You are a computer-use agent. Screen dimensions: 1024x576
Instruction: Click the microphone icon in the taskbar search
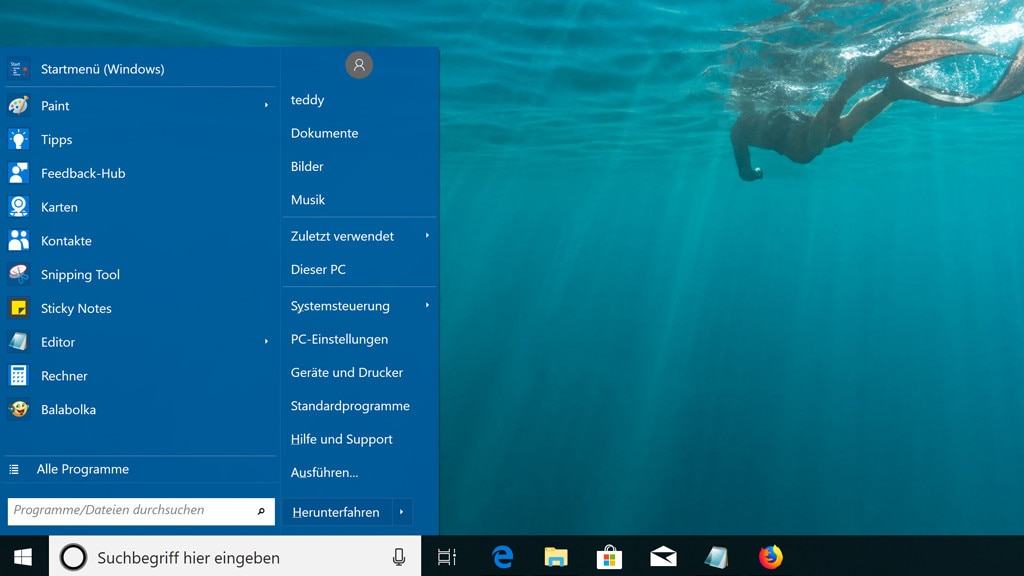tap(399, 556)
